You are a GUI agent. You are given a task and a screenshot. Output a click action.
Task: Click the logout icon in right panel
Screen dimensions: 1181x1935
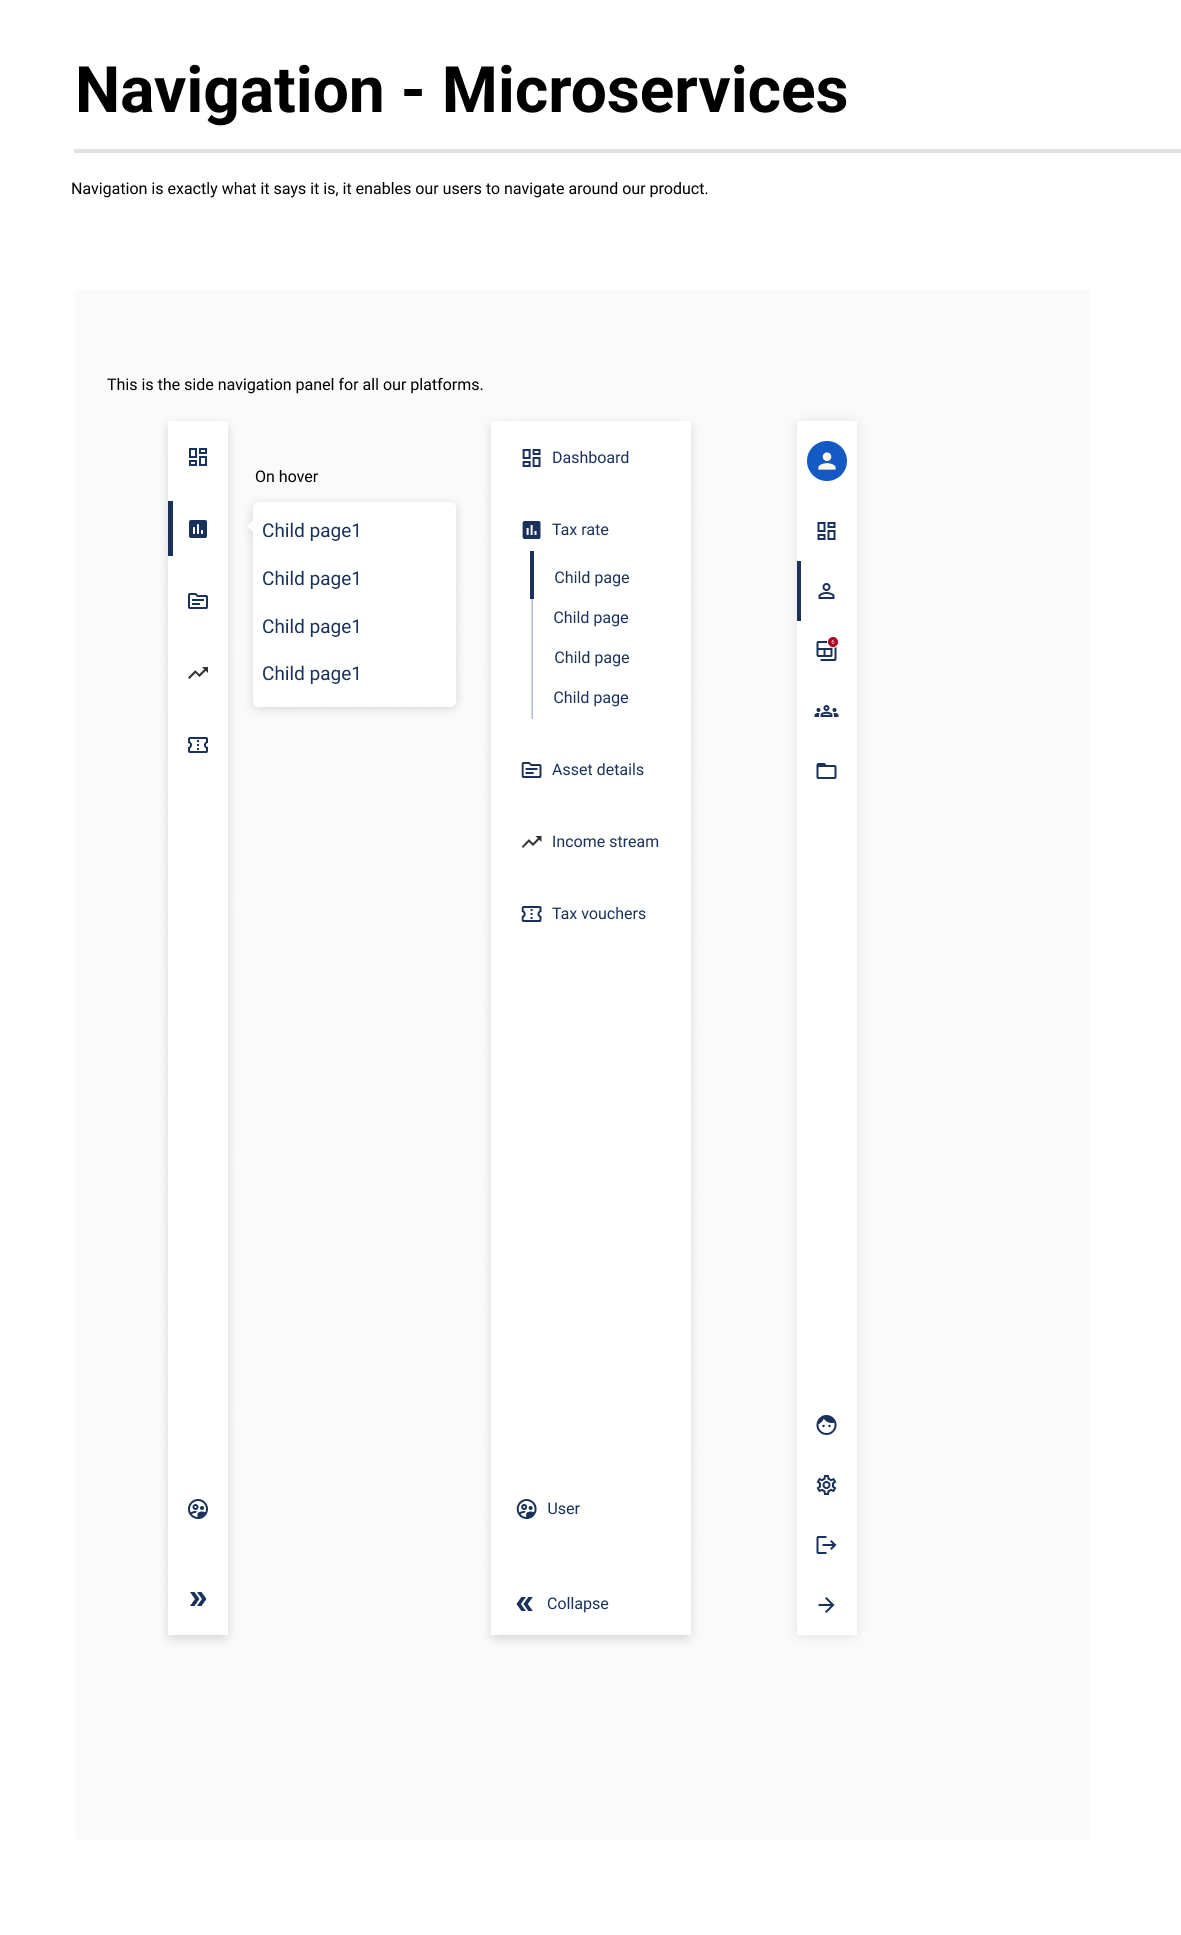tap(826, 1545)
